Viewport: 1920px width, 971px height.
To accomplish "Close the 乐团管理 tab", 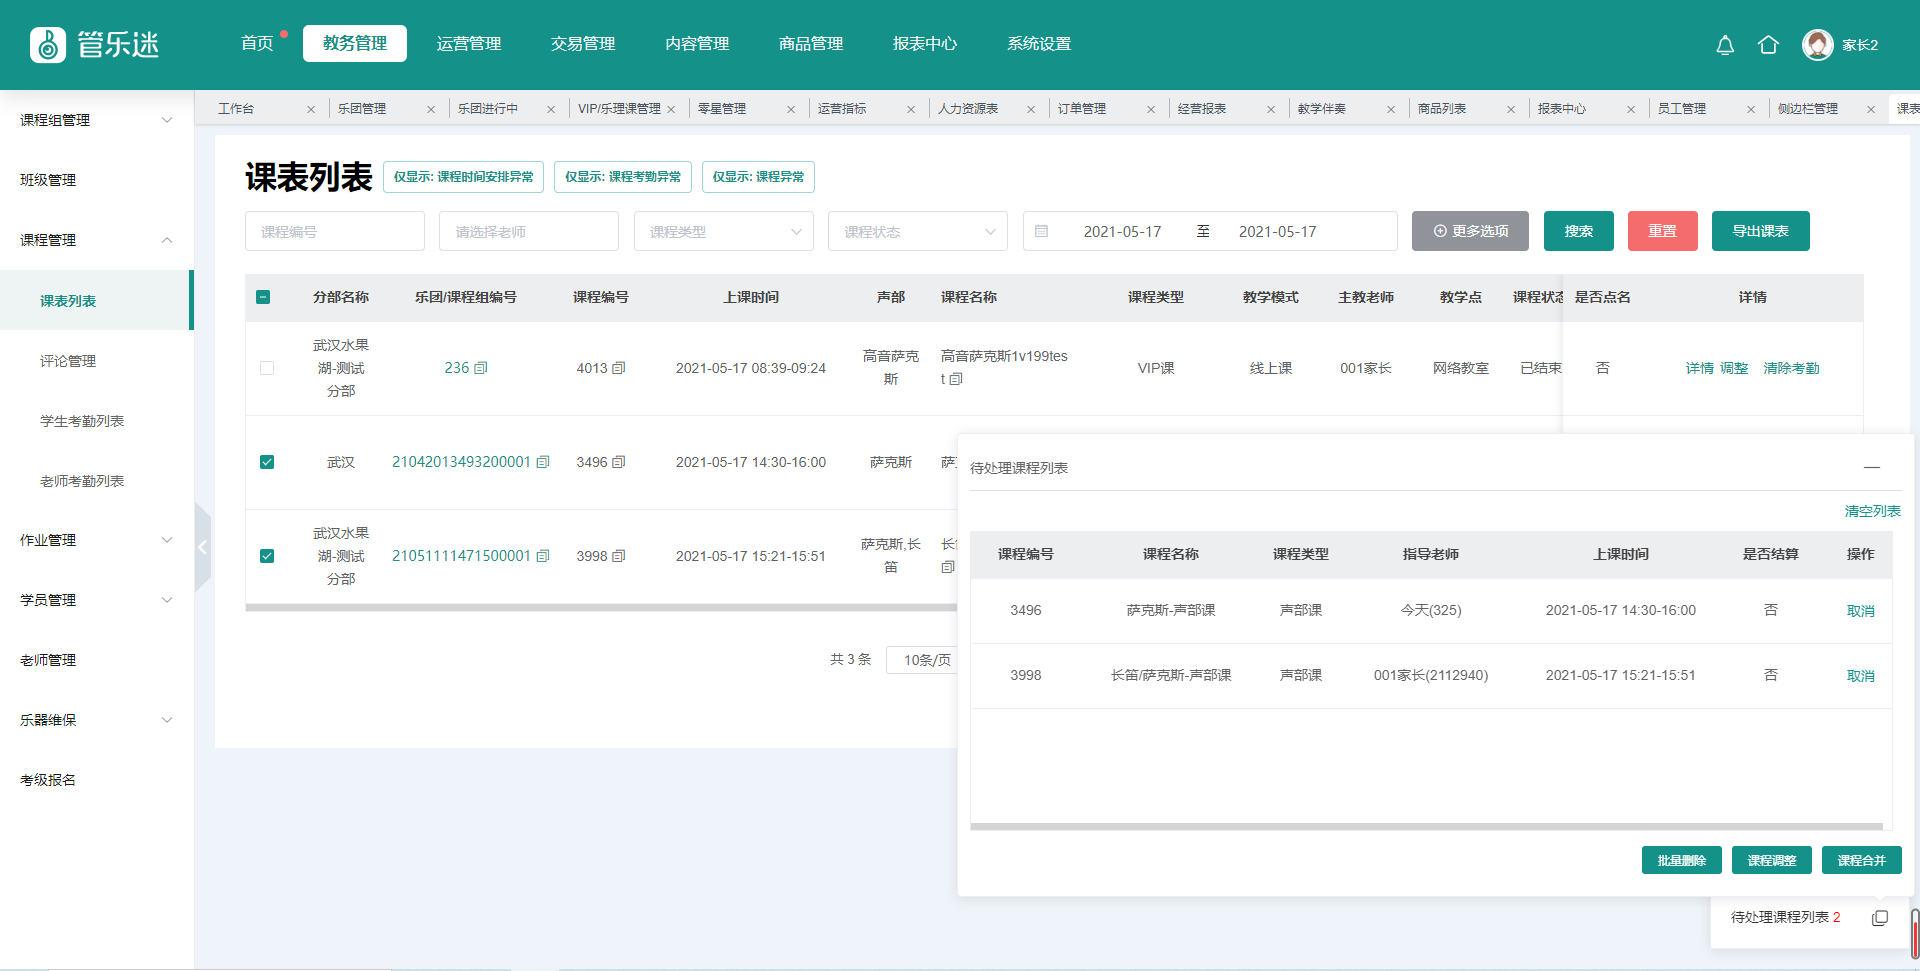I will coord(431,109).
